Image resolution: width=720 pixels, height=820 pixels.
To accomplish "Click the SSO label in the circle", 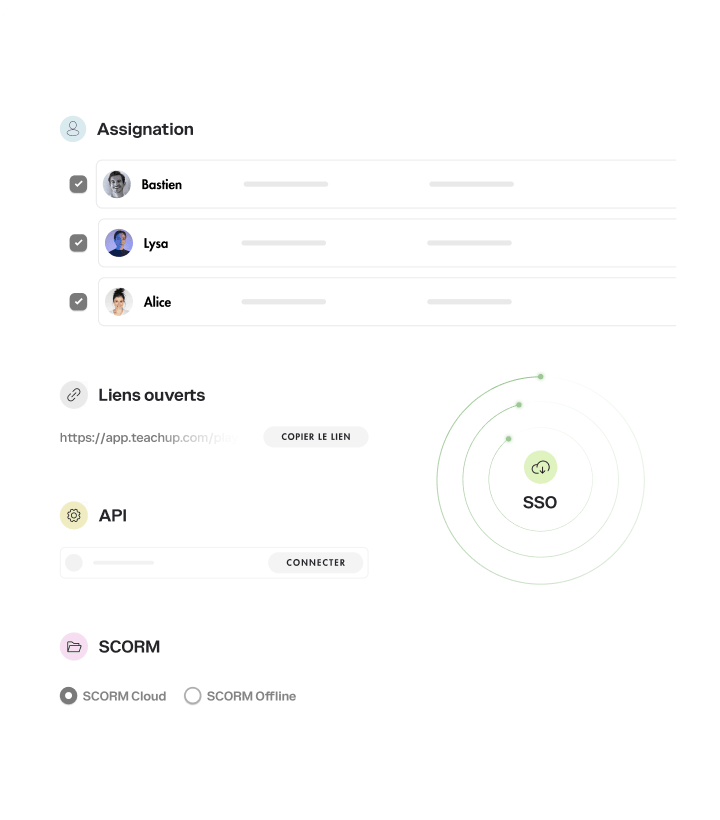I will pyautogui.click(x=540, y=502).
